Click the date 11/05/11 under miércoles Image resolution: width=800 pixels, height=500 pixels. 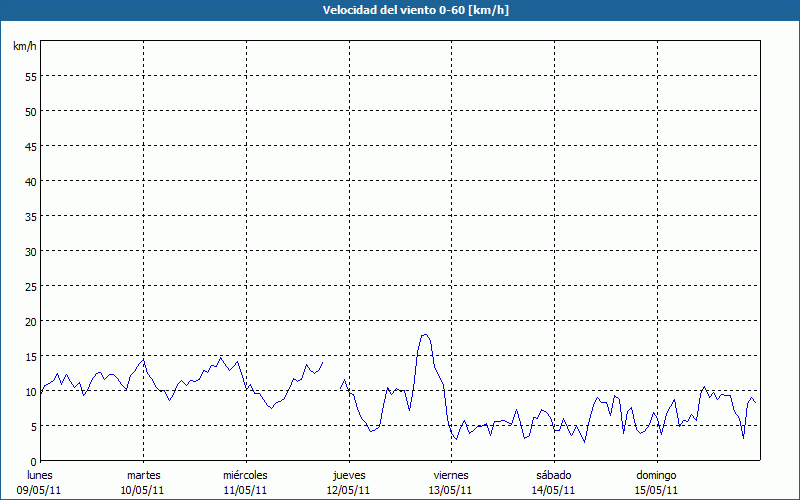[245, 490]
